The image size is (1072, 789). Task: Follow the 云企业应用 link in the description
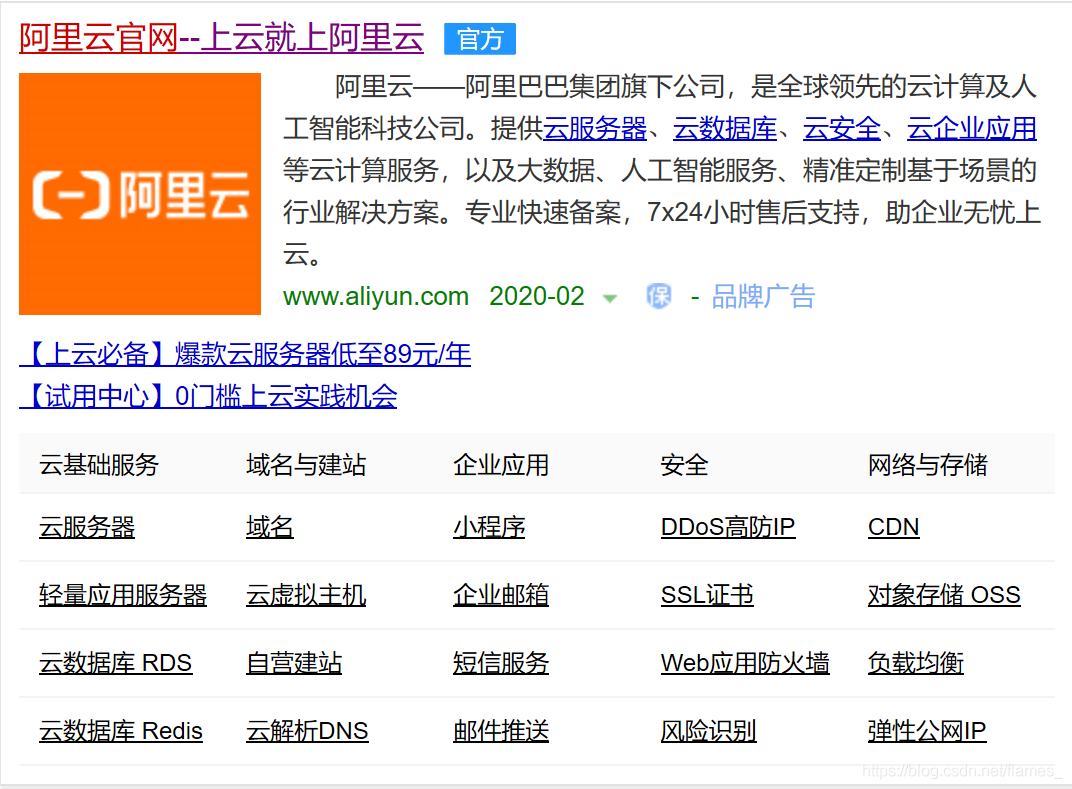click(972, 129)
